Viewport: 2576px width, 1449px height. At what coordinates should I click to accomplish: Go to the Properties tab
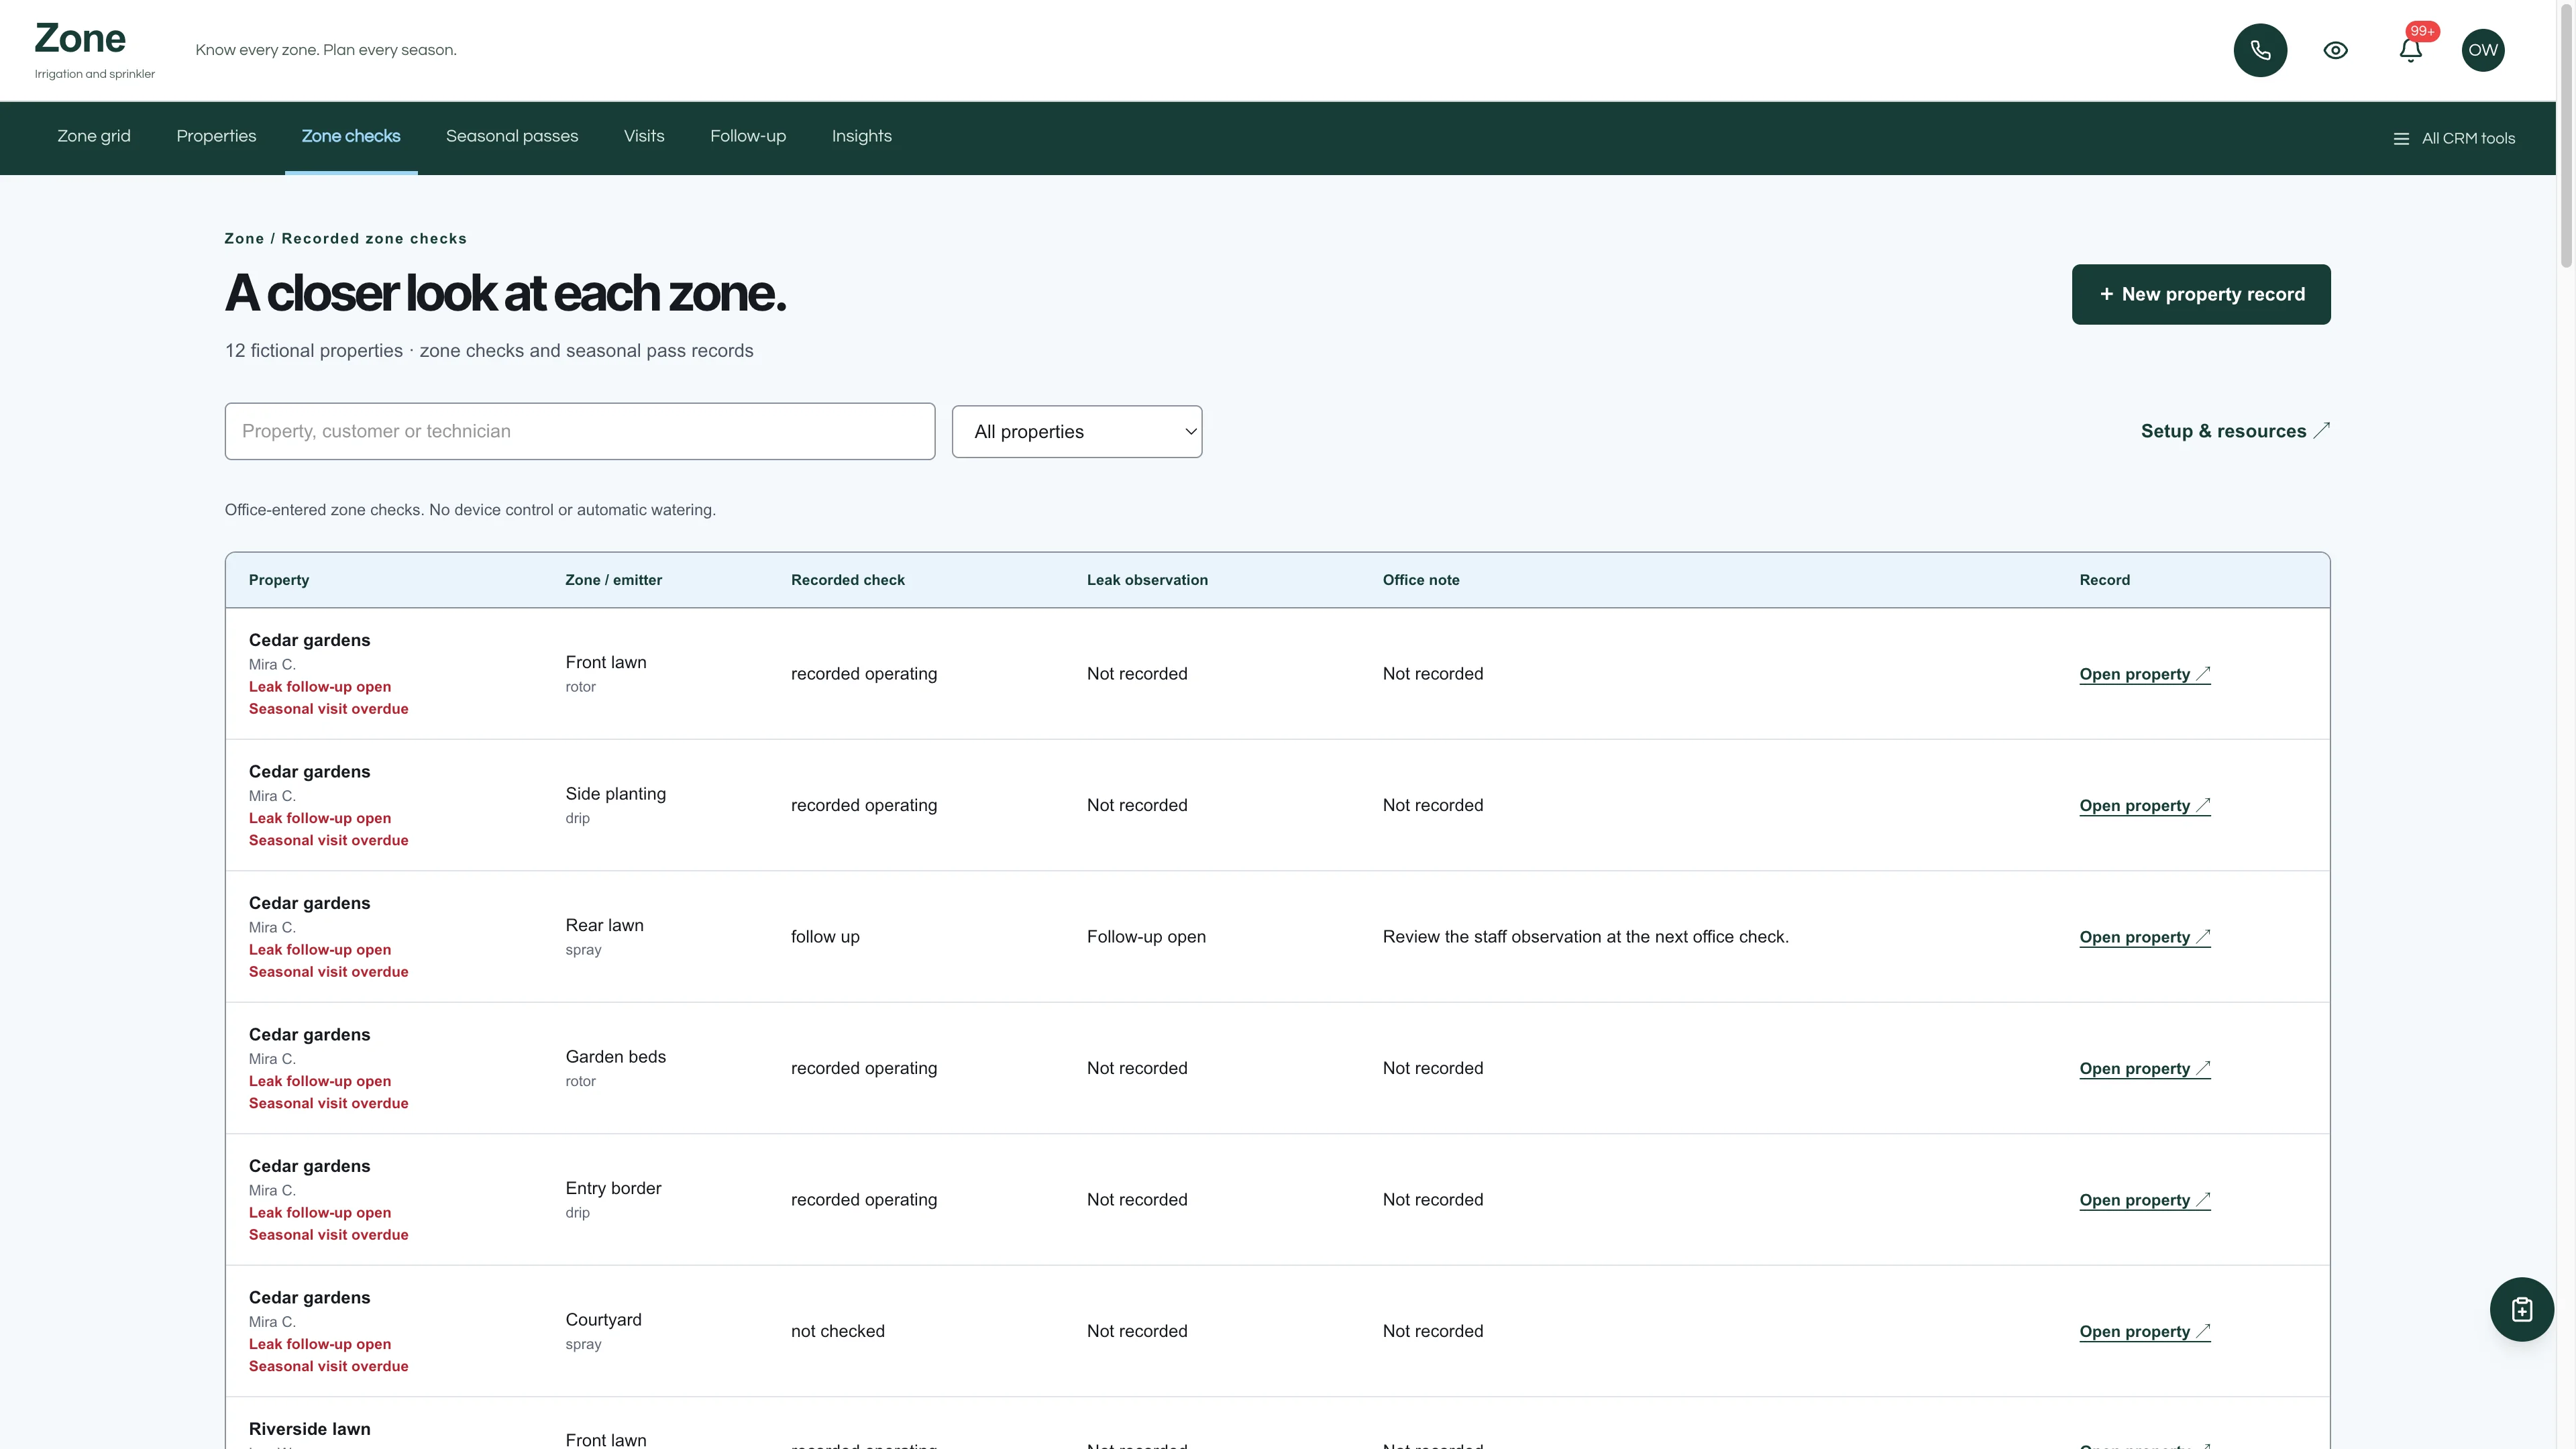click(216, 136)
